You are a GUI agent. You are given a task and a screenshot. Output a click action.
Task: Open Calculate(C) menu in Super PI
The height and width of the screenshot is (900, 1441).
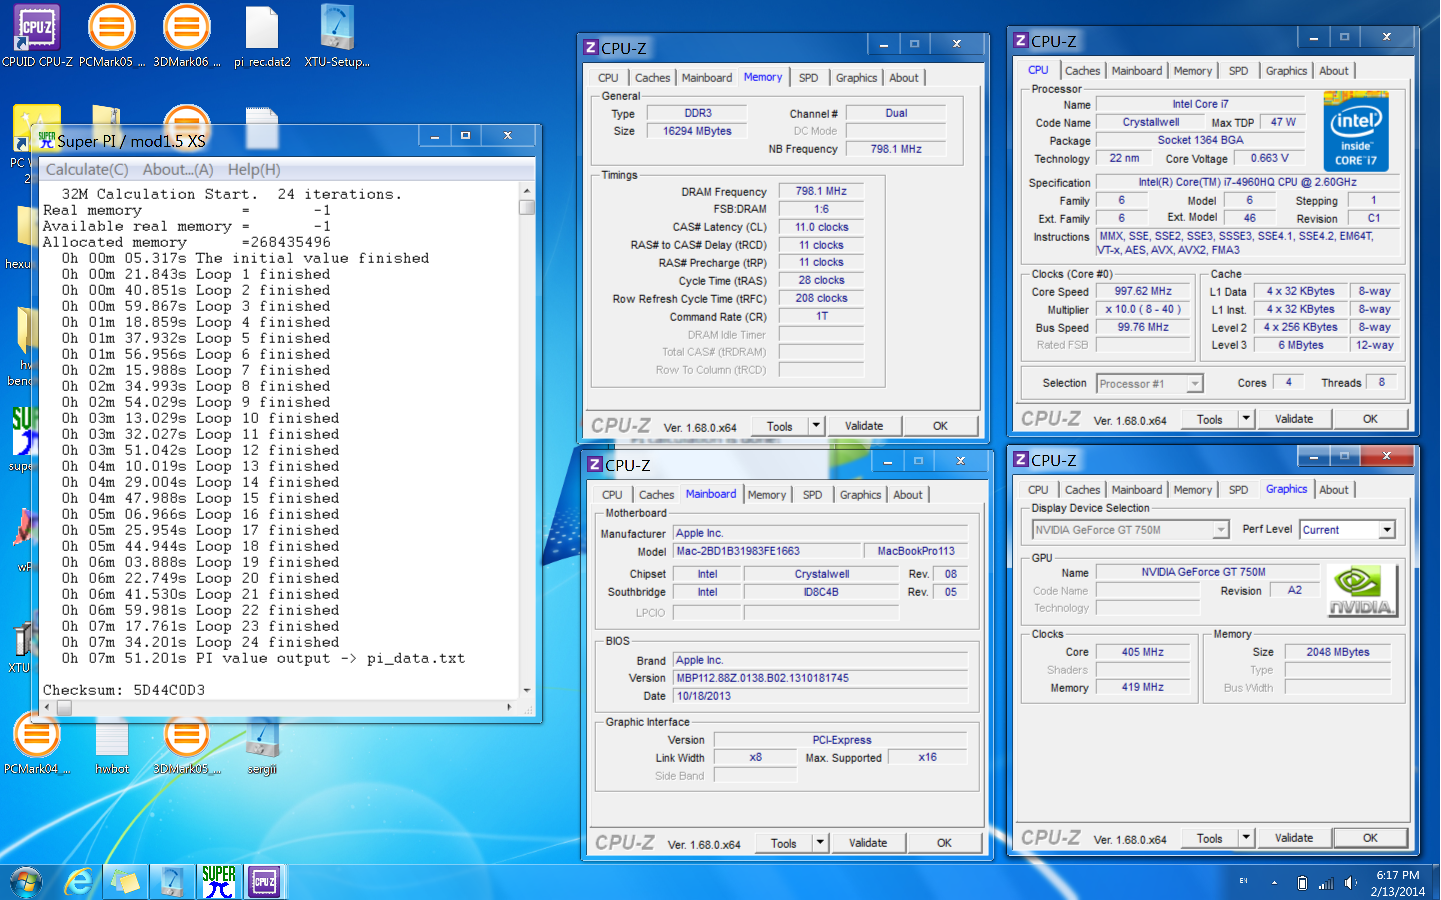point(87,170)
